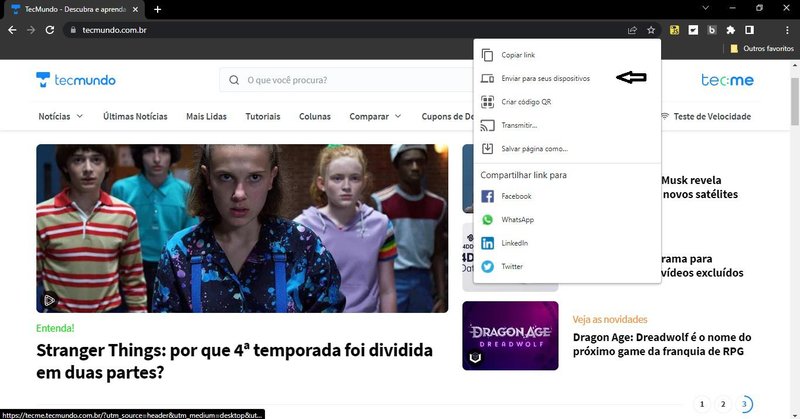Click the tecmundo logo
Image resolution: width=800 pixels, height=419 pixels.
tap(76, 80)
